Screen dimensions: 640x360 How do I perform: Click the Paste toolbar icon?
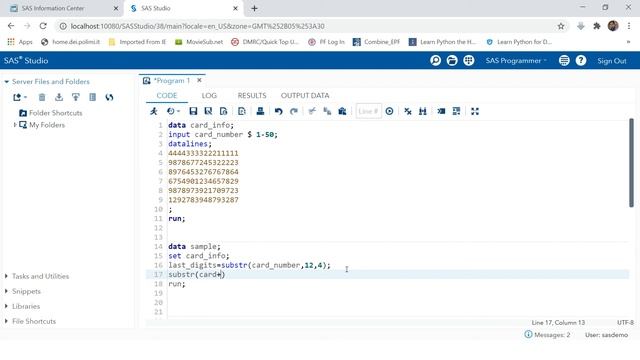pyautogui.click(x=342, y=111)
